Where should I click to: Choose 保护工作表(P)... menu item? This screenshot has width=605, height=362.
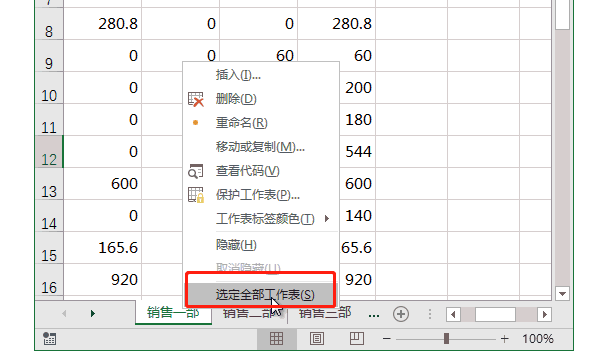(x=257, y=195)
